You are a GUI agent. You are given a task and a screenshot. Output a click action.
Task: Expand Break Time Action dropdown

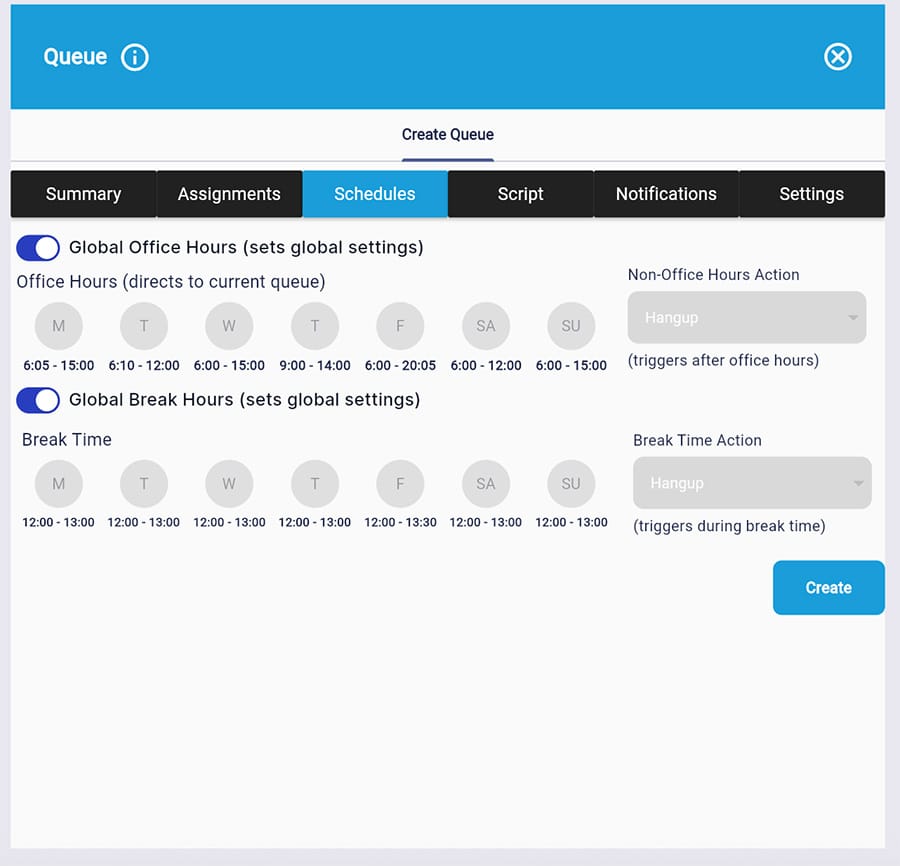[751, 483]
